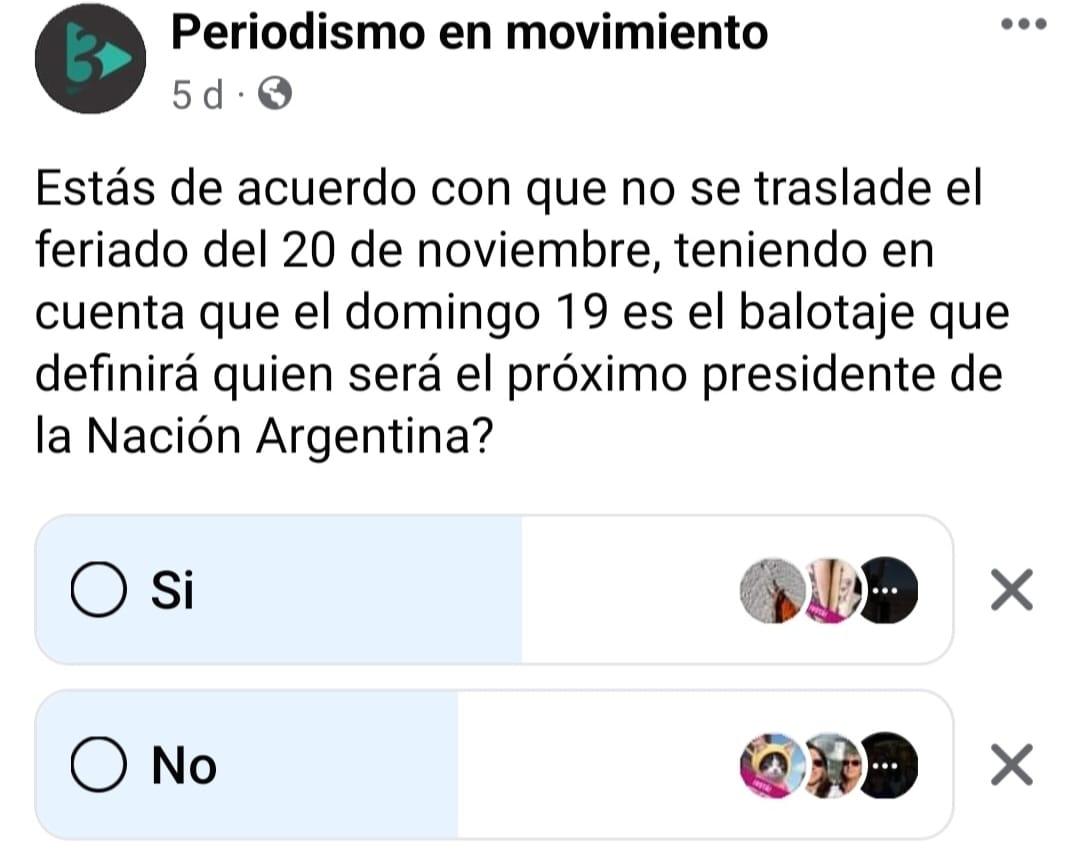Open the Periodismo en movimiento page name
Image resolution: width=1079 pixels, height=860 pixels.
pyautogui.click(x=470, y=33)
